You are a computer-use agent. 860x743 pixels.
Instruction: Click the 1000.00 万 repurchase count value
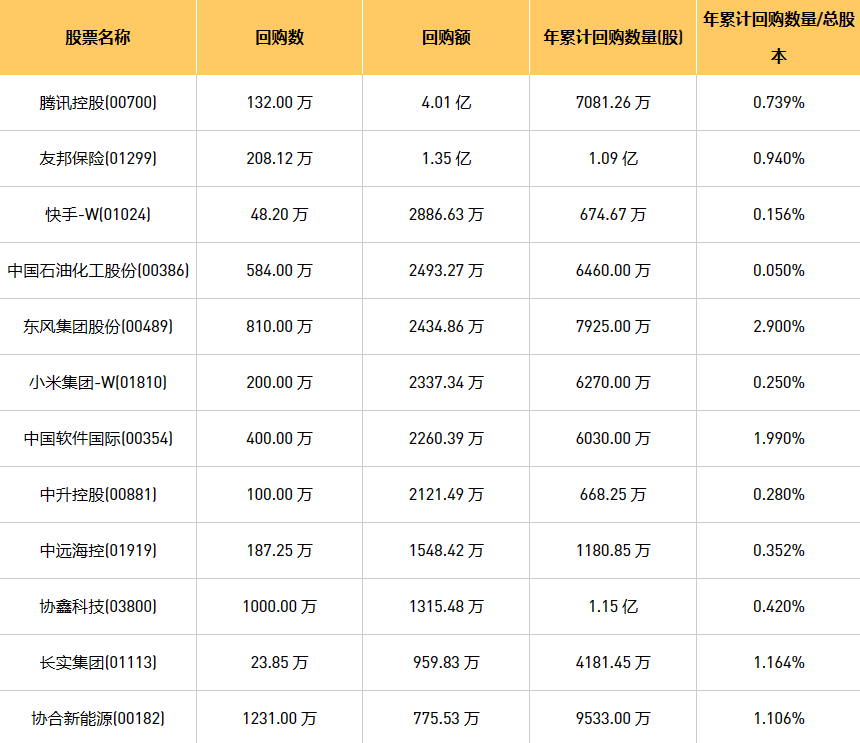click(x=279, y=606)
